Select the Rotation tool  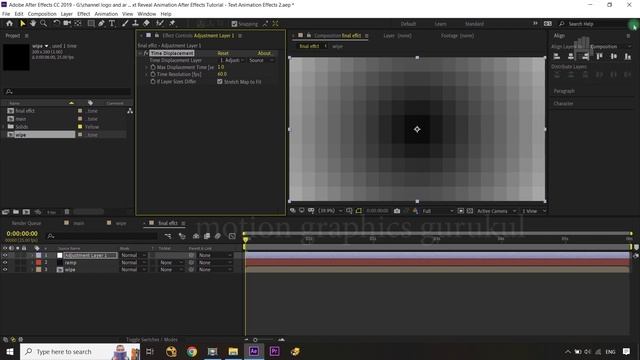click(x=56, y=24)
